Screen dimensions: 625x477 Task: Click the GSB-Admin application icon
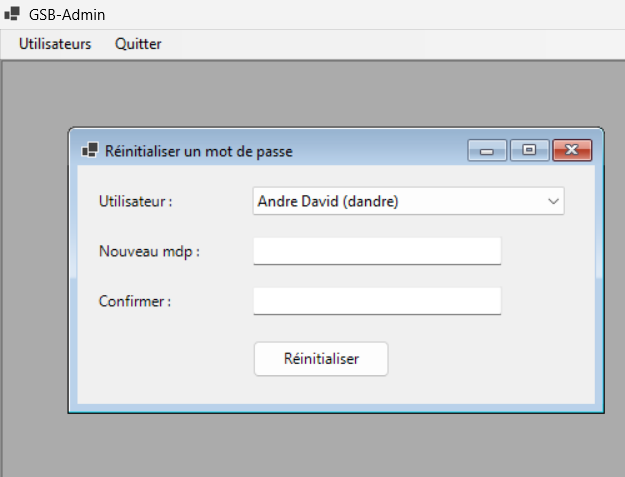[12, 15]
